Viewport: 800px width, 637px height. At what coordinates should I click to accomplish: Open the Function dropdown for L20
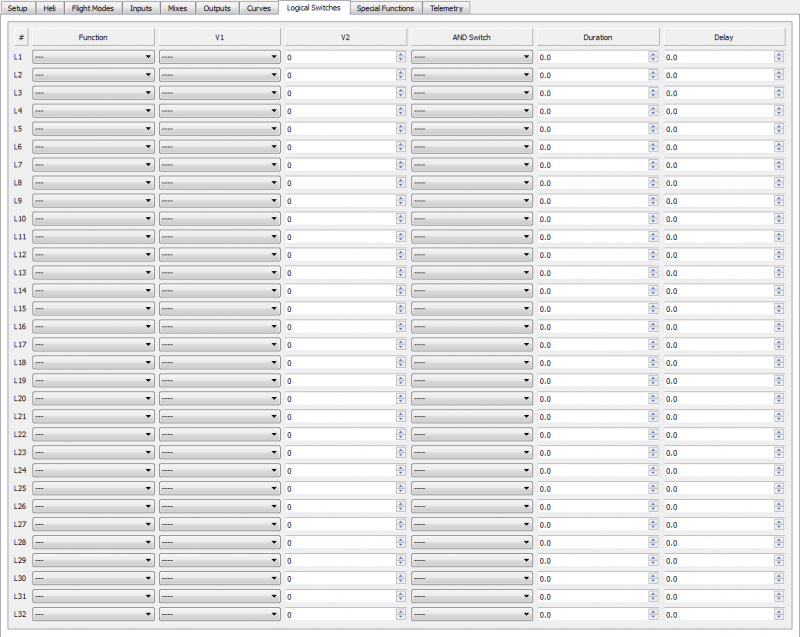[x=93, y=399]
